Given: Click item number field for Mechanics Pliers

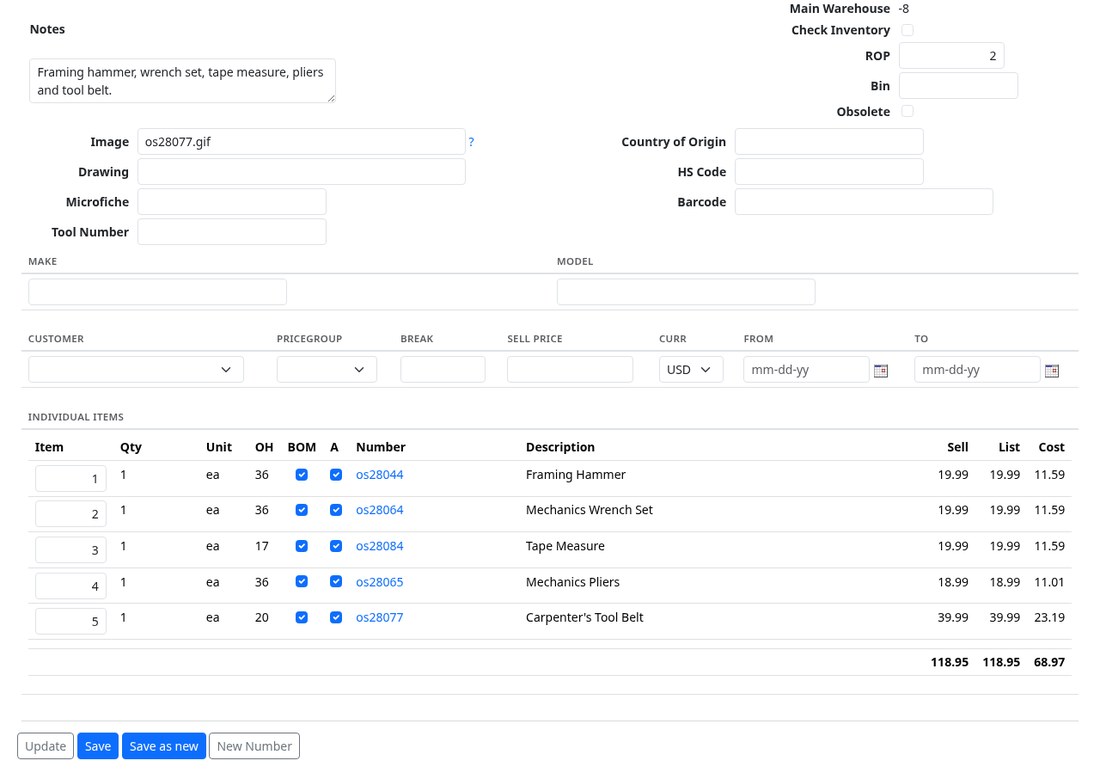Looking at the screenshot, I should point(71,585).
